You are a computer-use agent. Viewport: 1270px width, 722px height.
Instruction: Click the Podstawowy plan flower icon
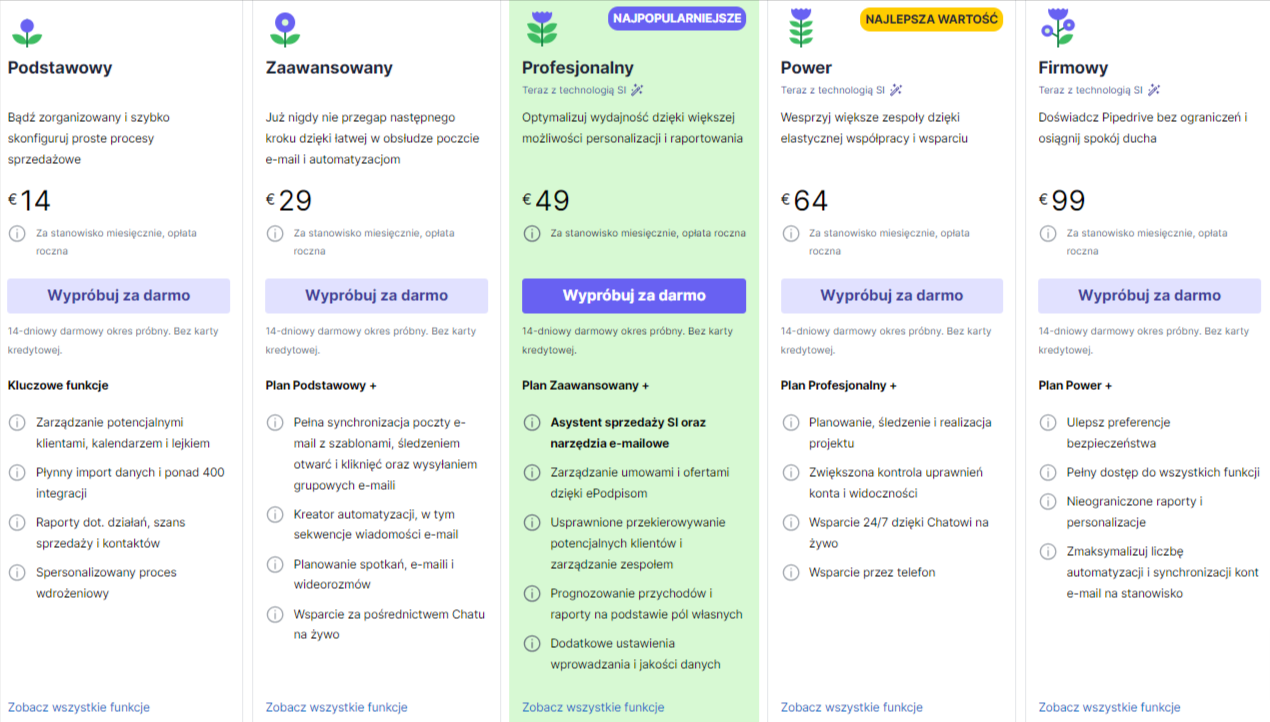27,31
